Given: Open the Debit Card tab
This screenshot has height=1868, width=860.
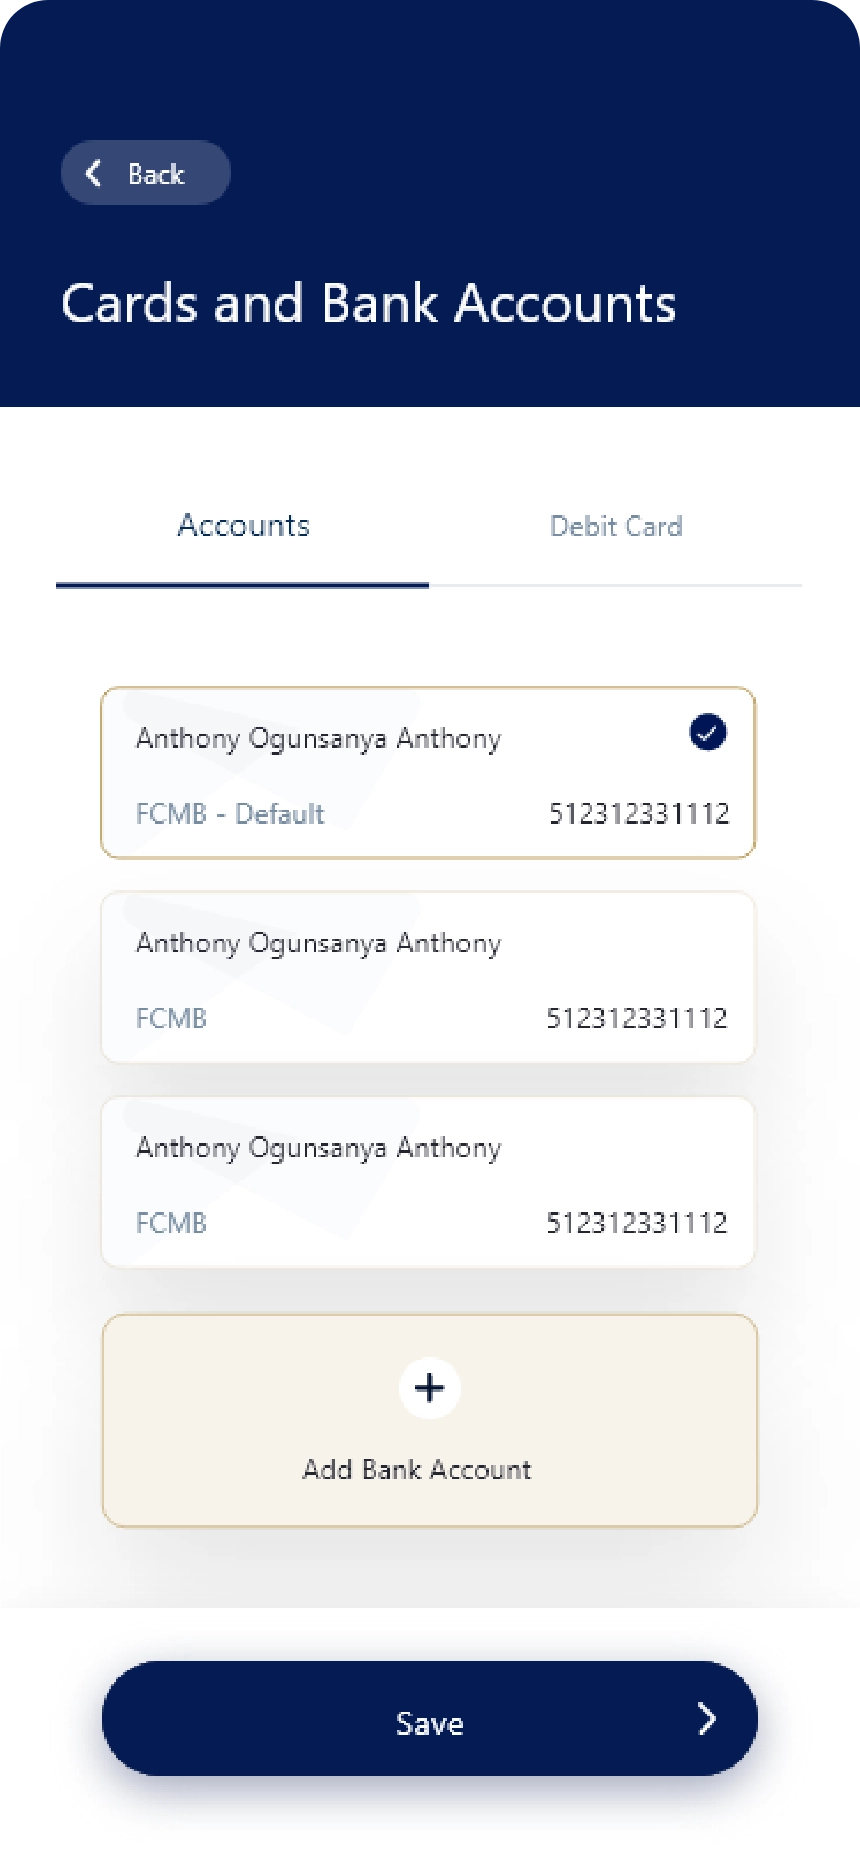Looking at the screenshot, I should coord(616,526).
